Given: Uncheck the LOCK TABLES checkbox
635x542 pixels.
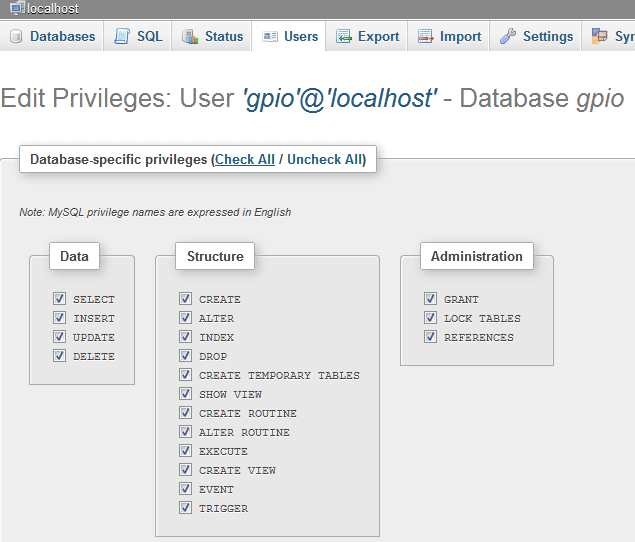Looking at the screenshot, I should pyautogui.click(x=430, y=318).
